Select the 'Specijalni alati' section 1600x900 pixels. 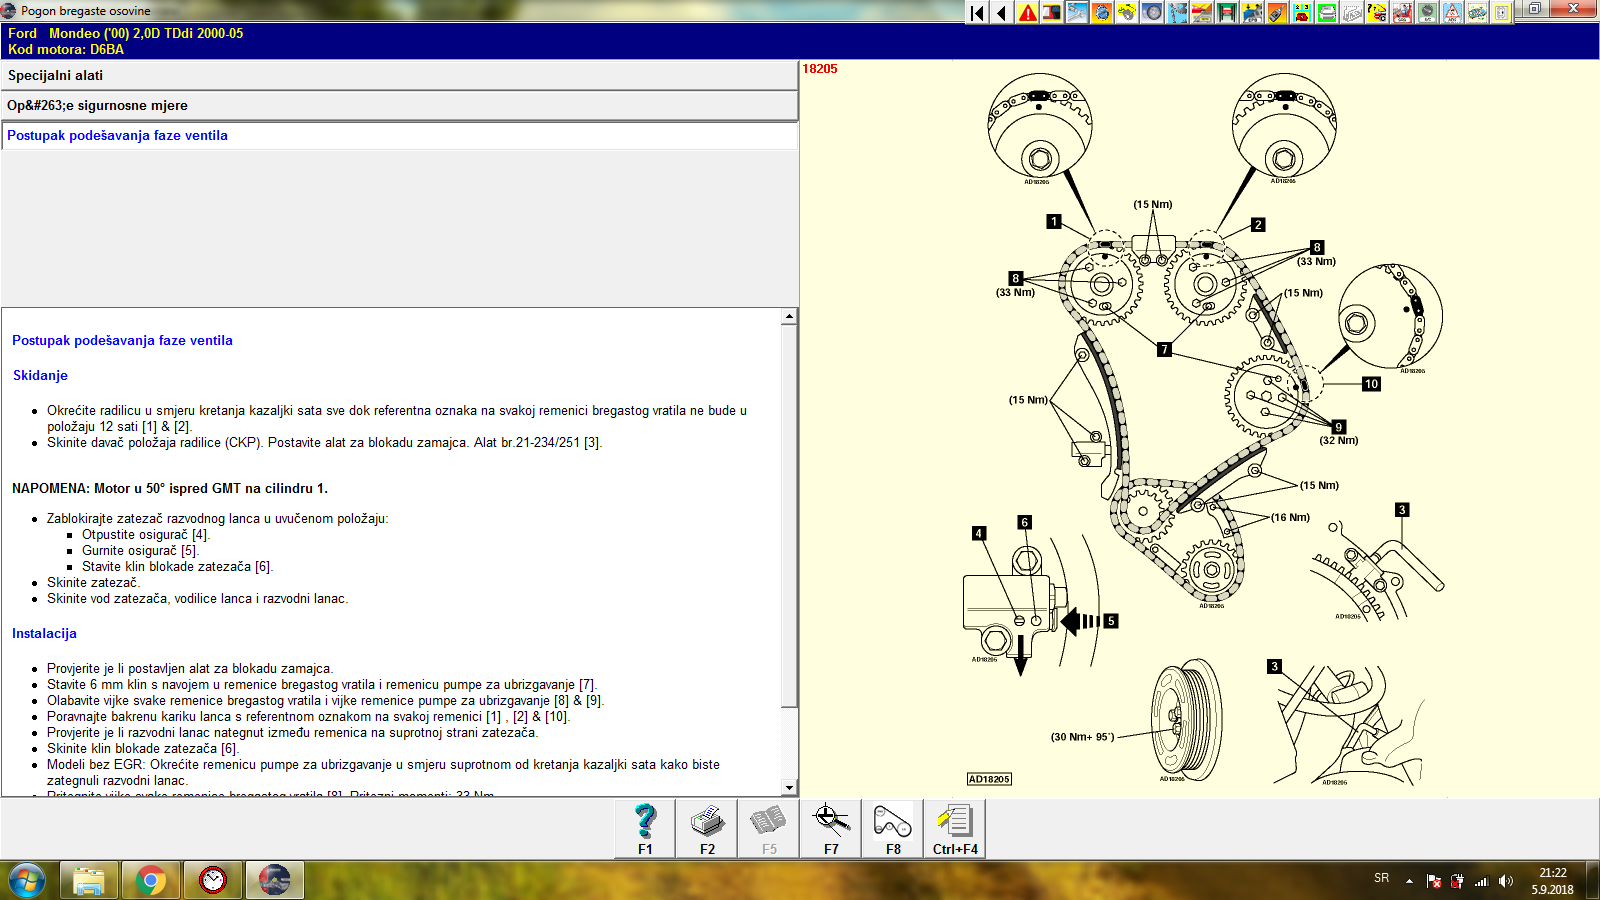399,76
